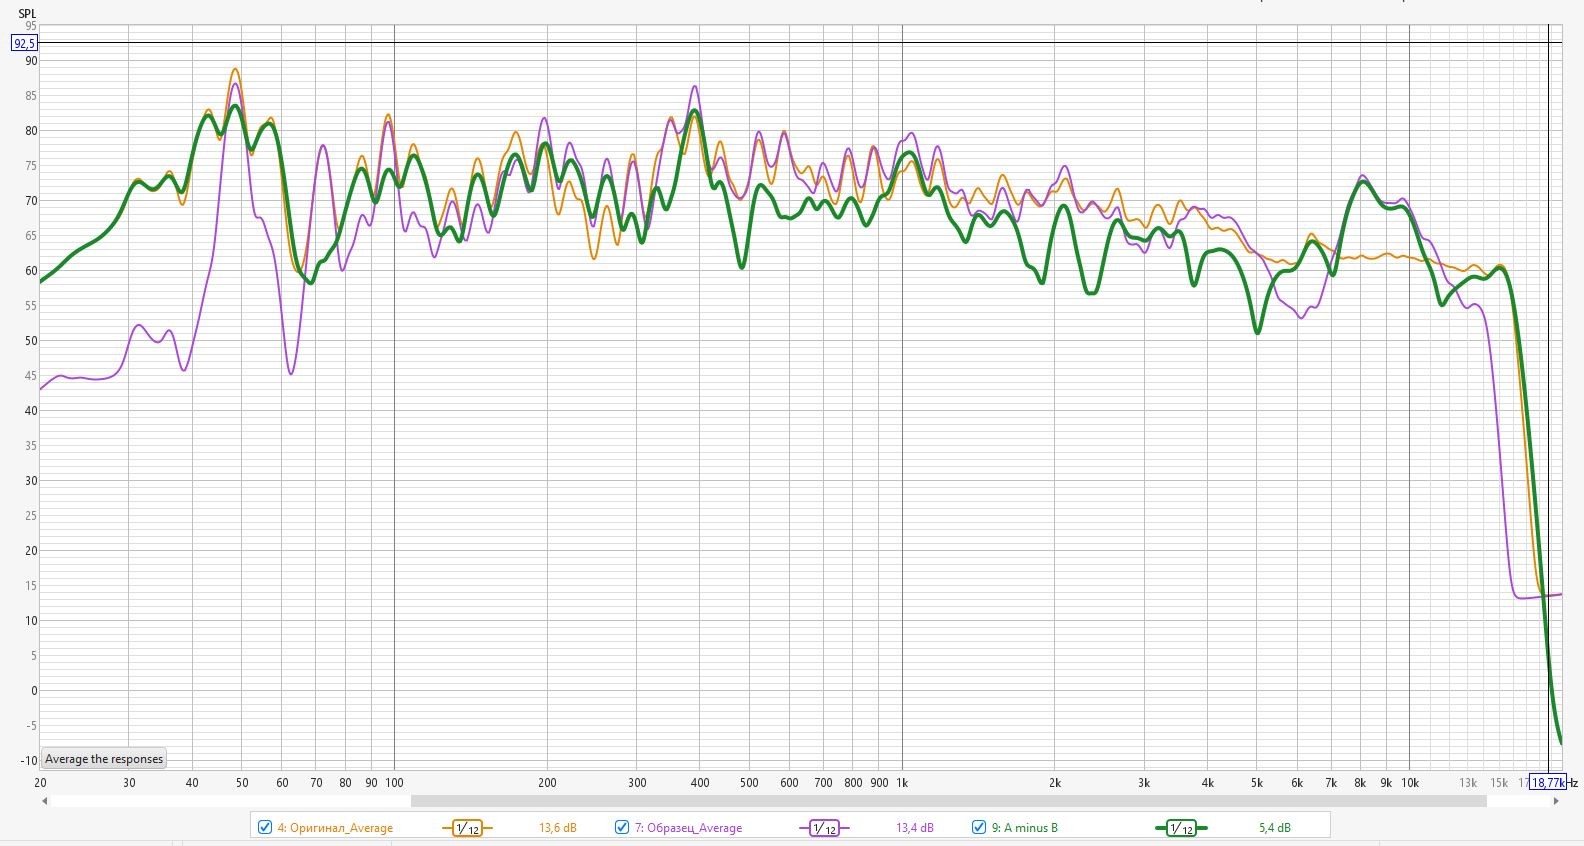Click the horizontal frequency scrollbar thumb

(948, 801)
